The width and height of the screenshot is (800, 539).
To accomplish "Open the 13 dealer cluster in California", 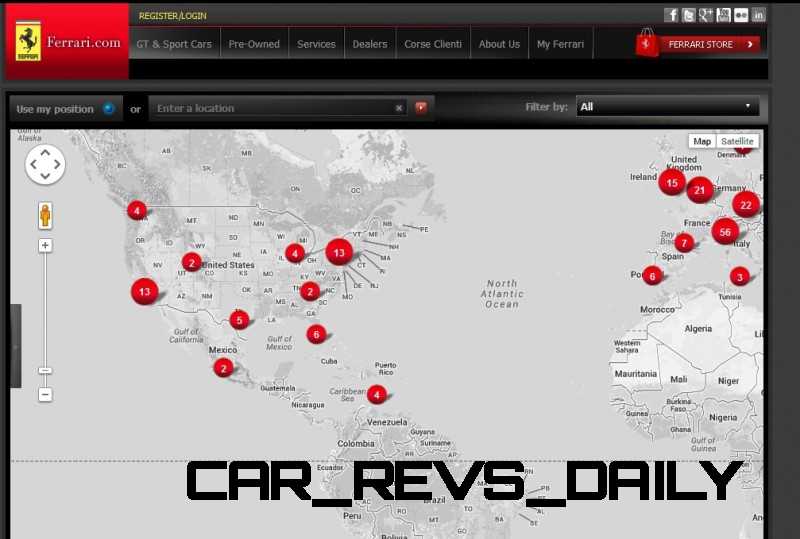I will 144,291.
